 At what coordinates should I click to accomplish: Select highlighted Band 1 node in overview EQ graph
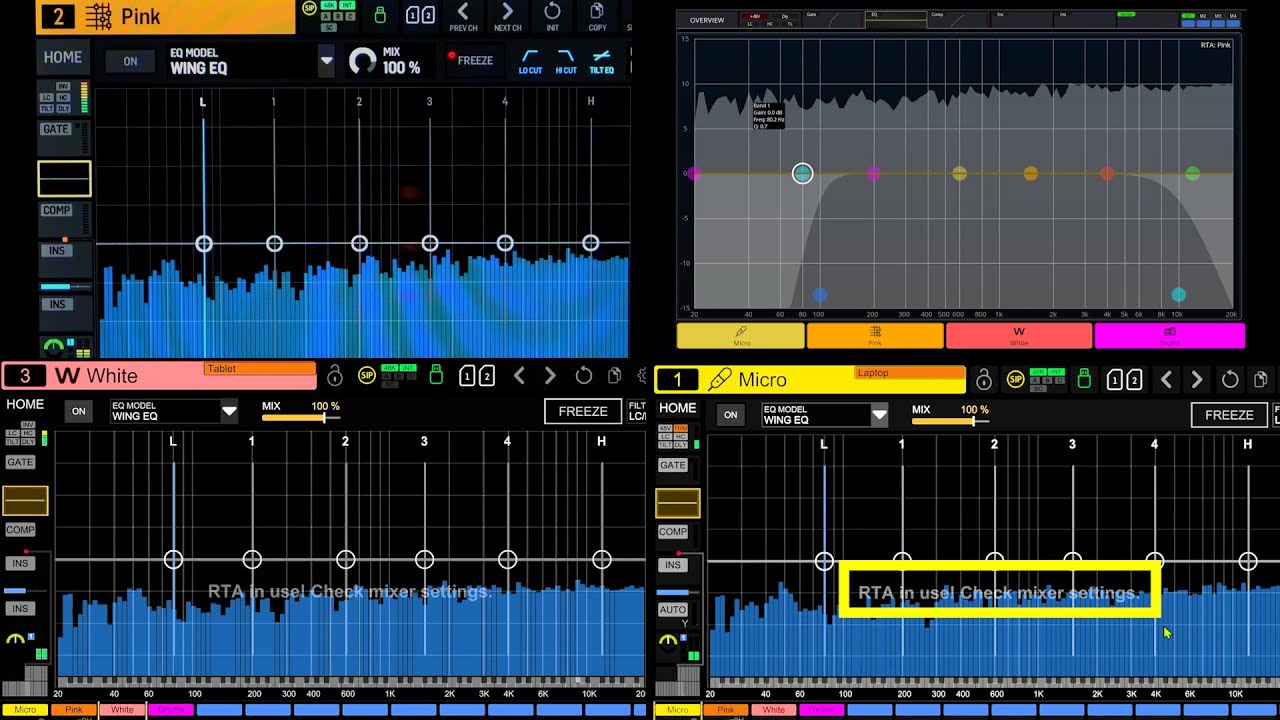click(802, 174)
